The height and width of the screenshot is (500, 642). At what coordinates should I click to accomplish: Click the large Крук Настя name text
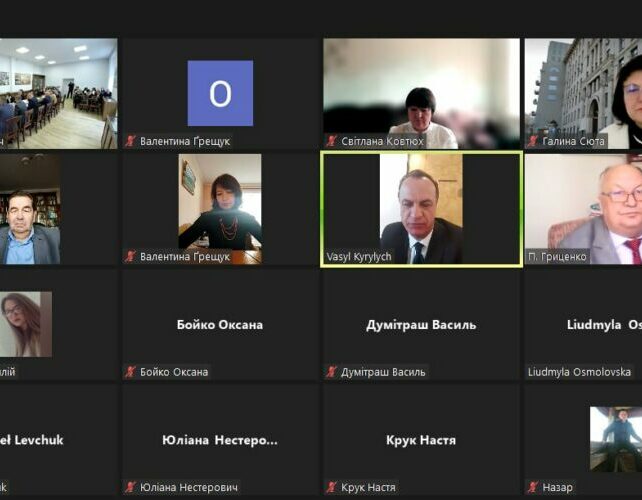tap(421, 440)
